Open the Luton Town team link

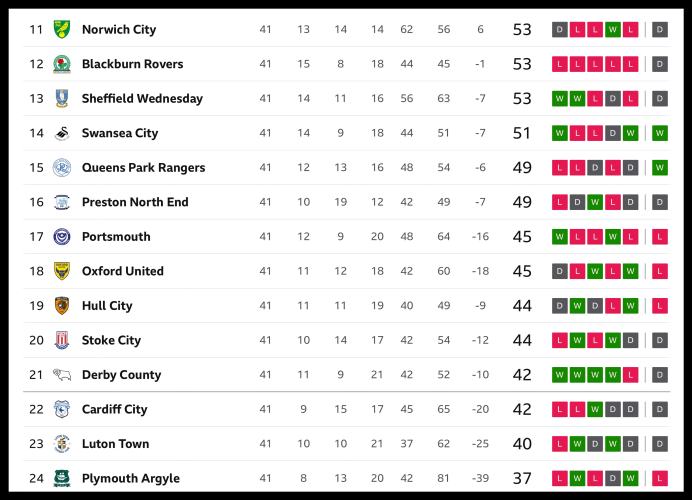115,444
